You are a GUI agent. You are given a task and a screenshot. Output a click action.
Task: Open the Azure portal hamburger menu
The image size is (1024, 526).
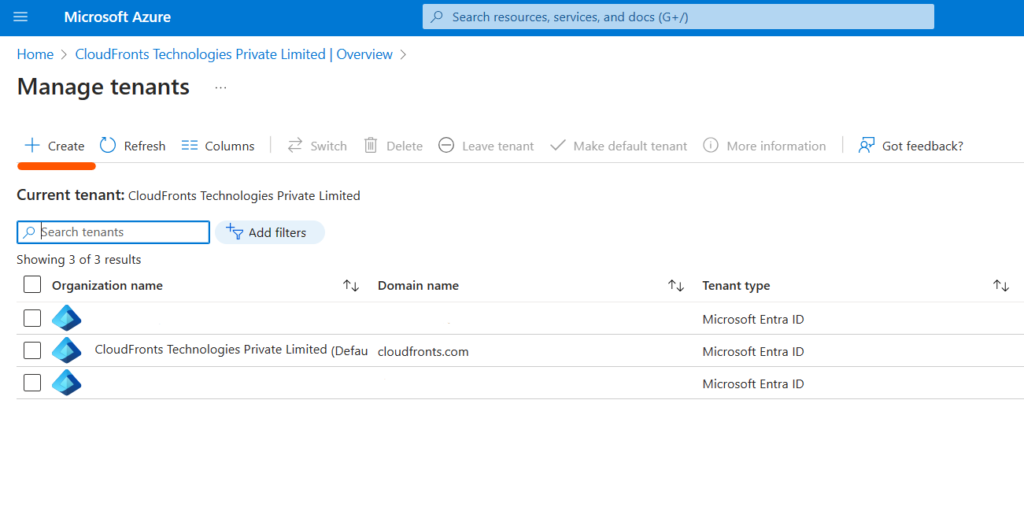20,16
